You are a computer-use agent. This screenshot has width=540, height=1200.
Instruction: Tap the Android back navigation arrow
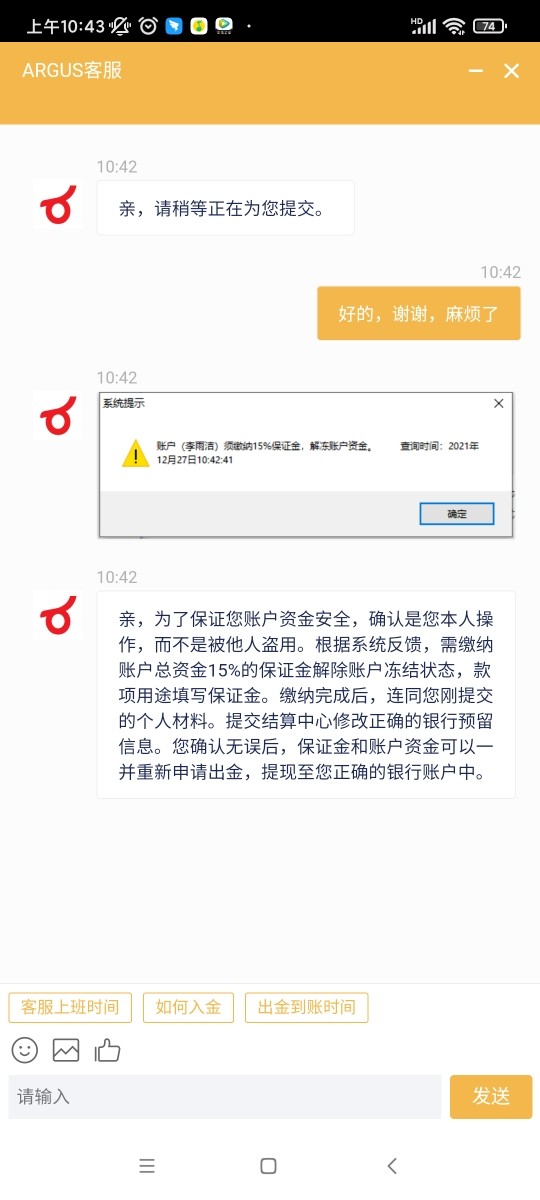coord(392,1165)
